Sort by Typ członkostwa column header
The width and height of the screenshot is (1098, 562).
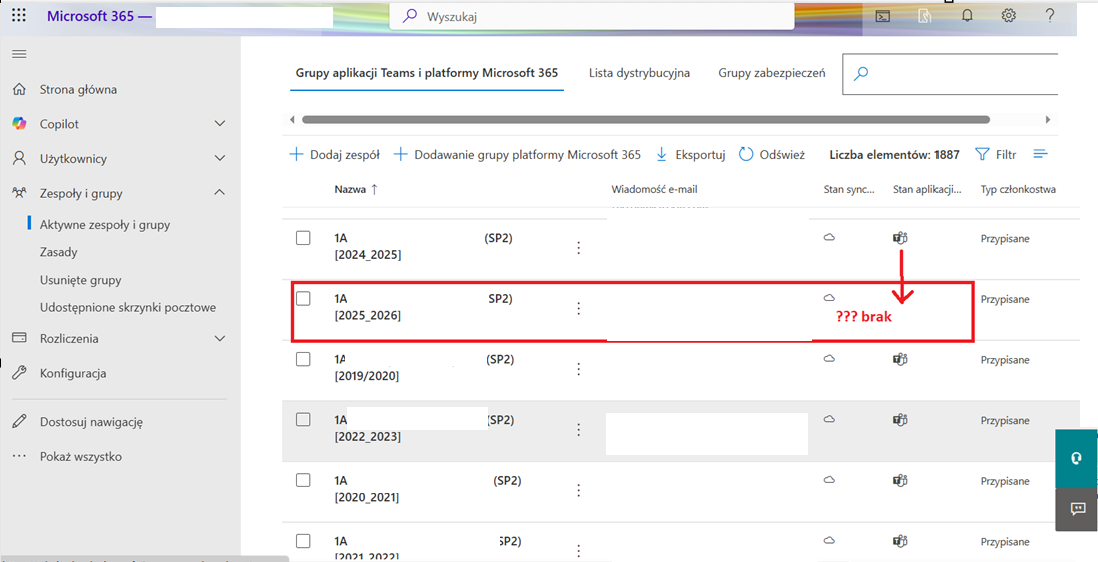click(1018, 189)
